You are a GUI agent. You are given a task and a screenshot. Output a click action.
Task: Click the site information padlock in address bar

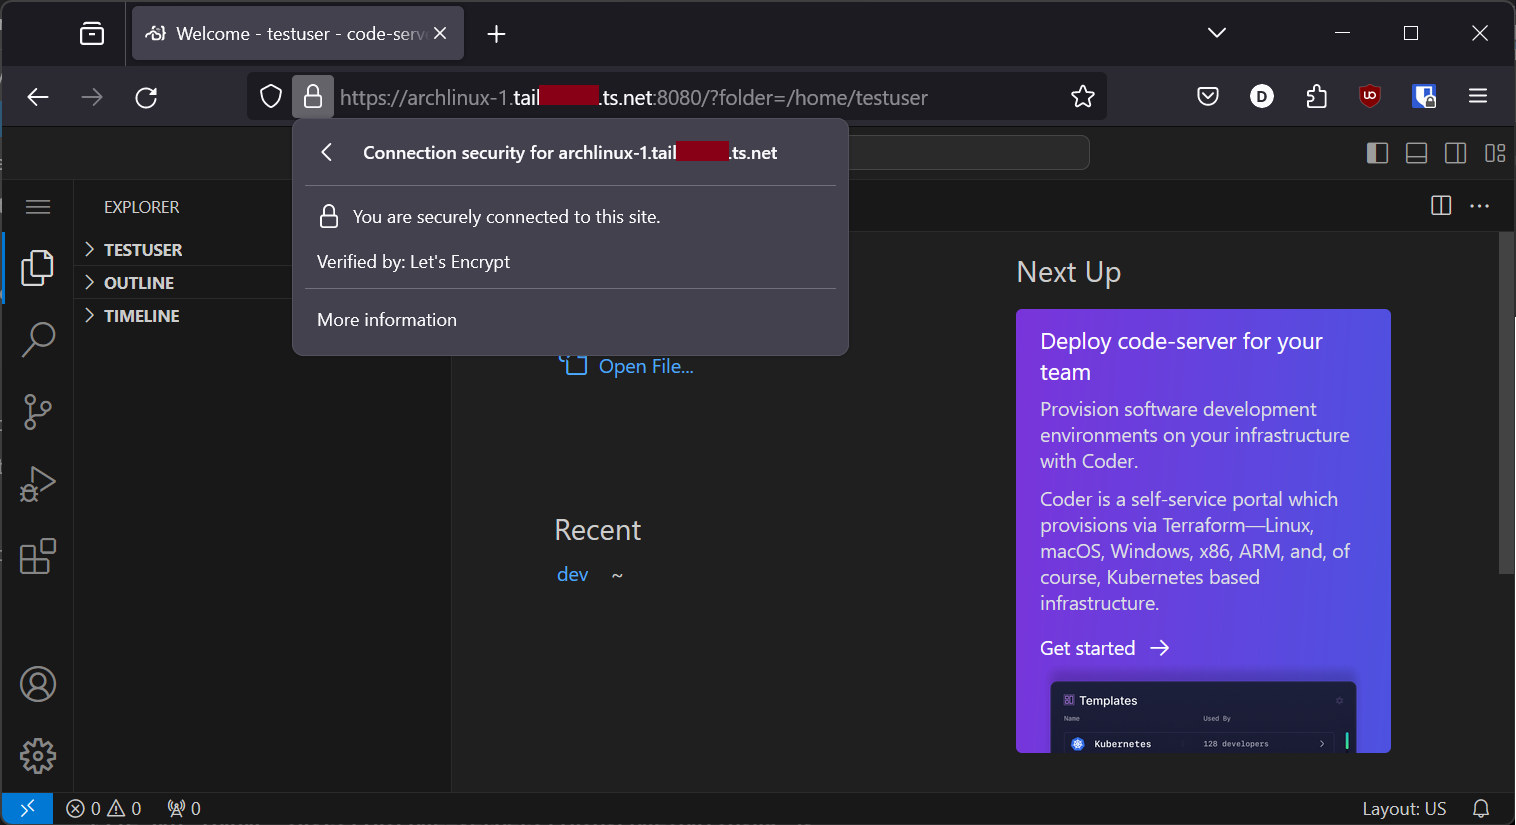313,97
